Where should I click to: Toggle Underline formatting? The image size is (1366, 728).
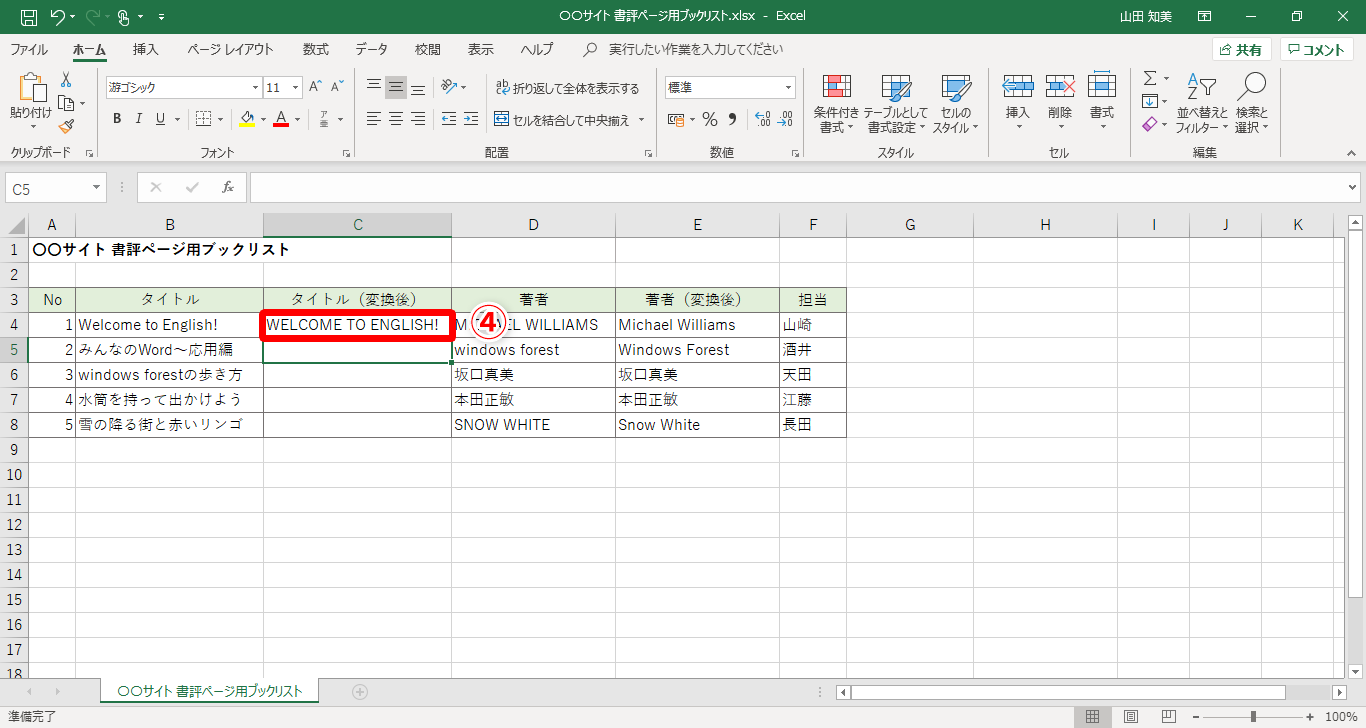pos(161,119)
